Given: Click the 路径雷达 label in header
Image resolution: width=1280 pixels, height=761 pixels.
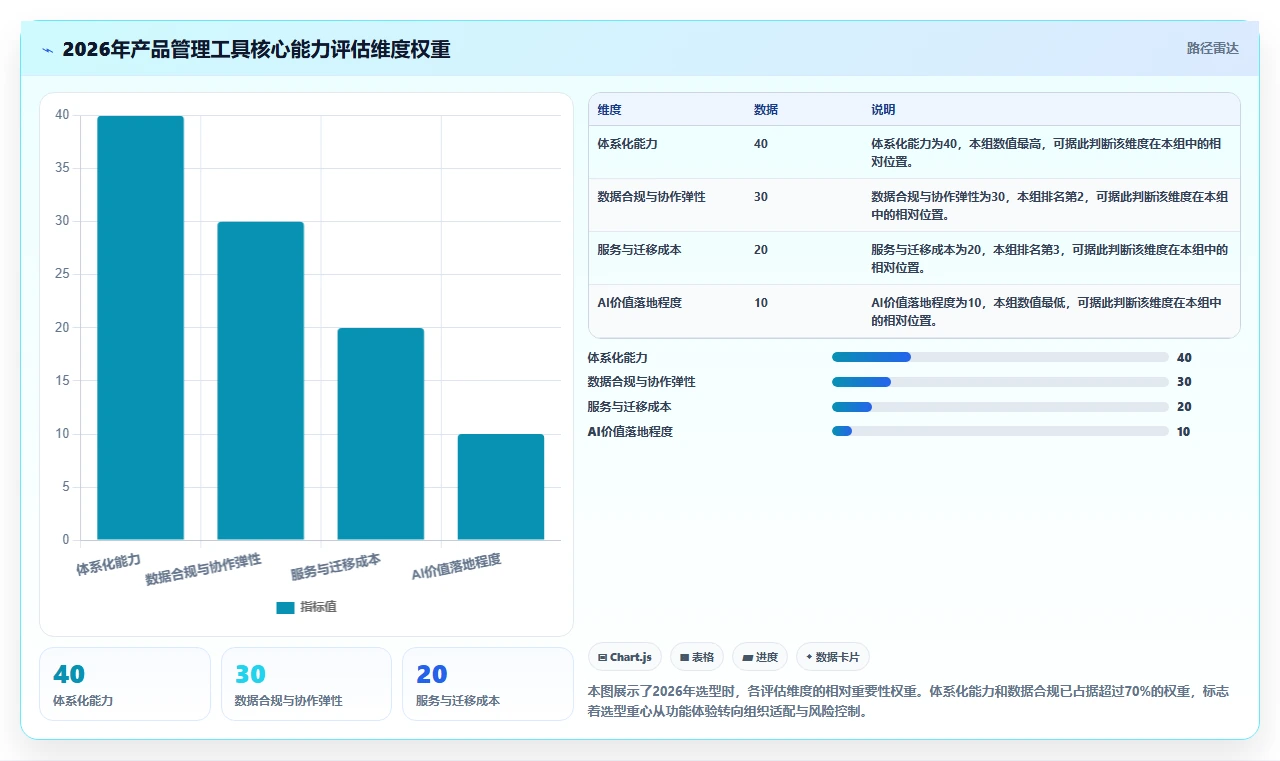Looking at the screenshot, I should point(1212,48).
